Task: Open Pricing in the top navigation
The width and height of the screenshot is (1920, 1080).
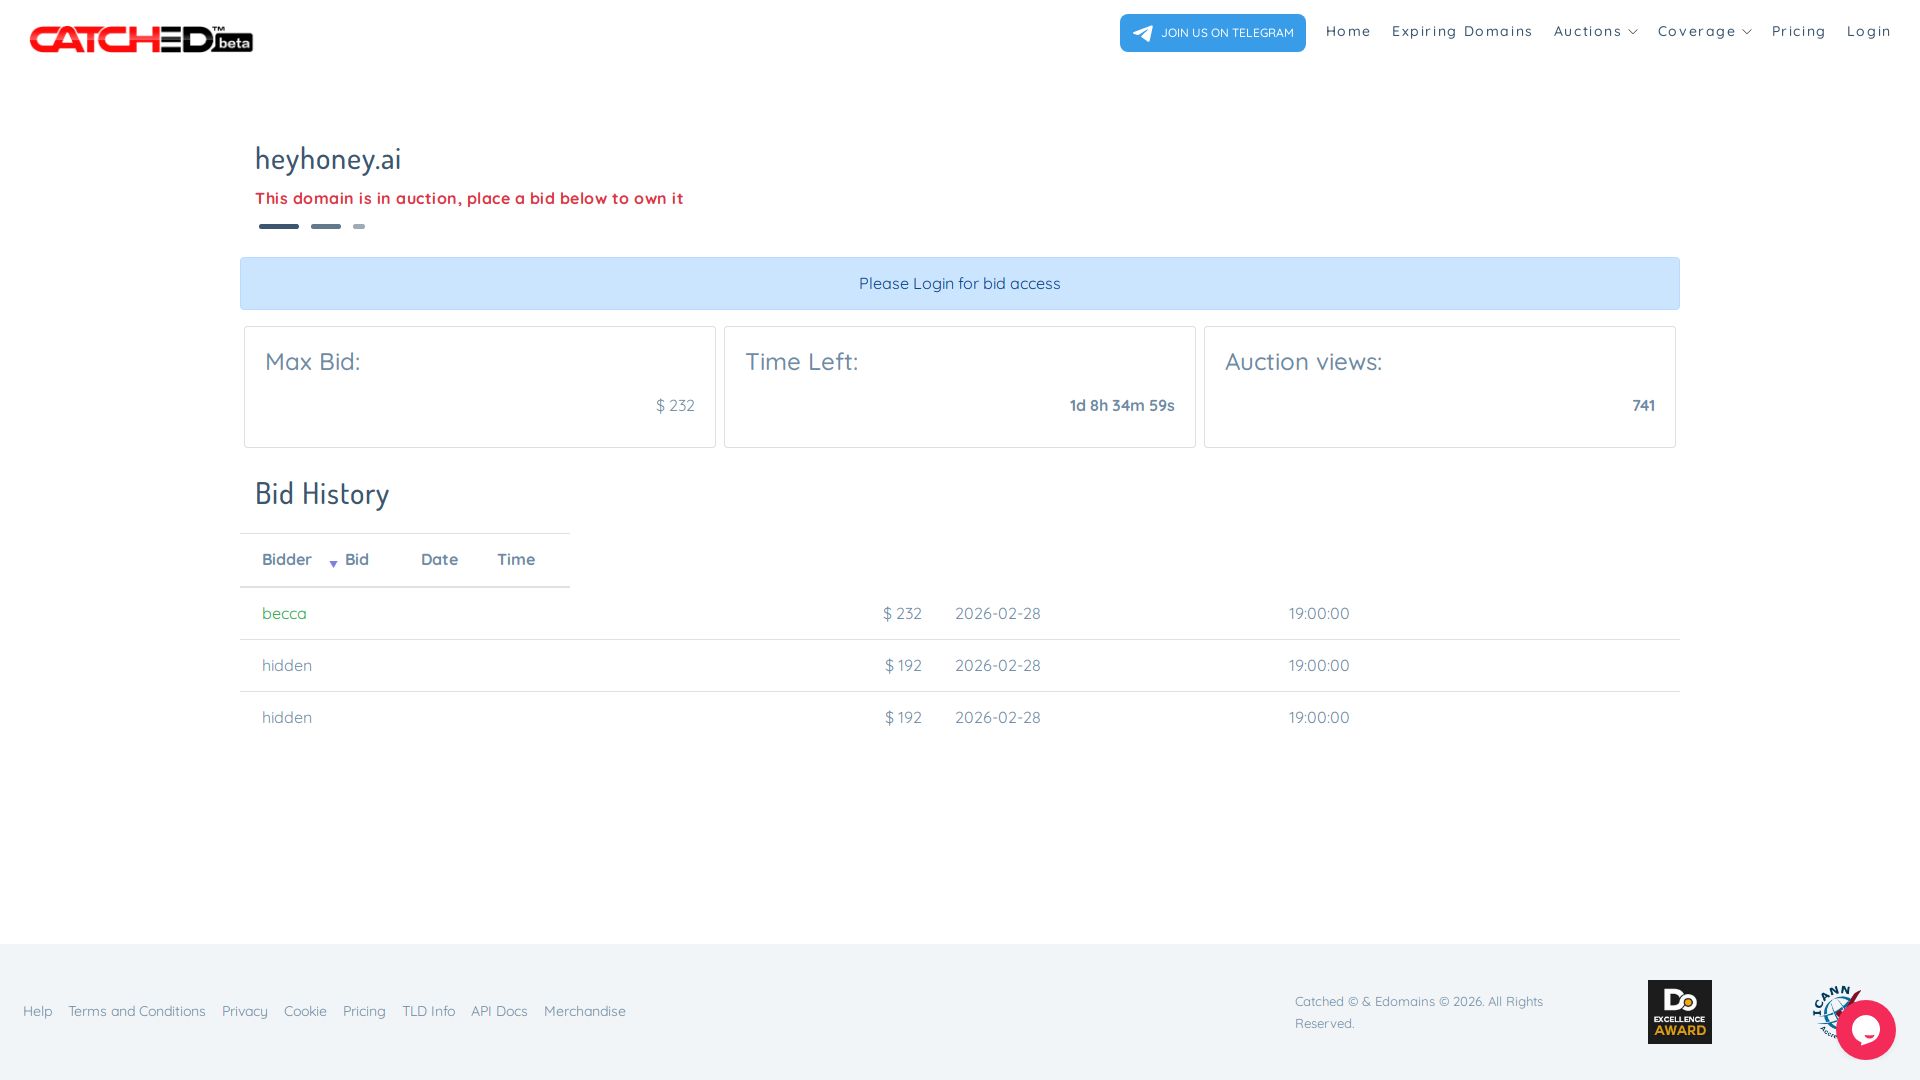Action: click(1798, 32)
